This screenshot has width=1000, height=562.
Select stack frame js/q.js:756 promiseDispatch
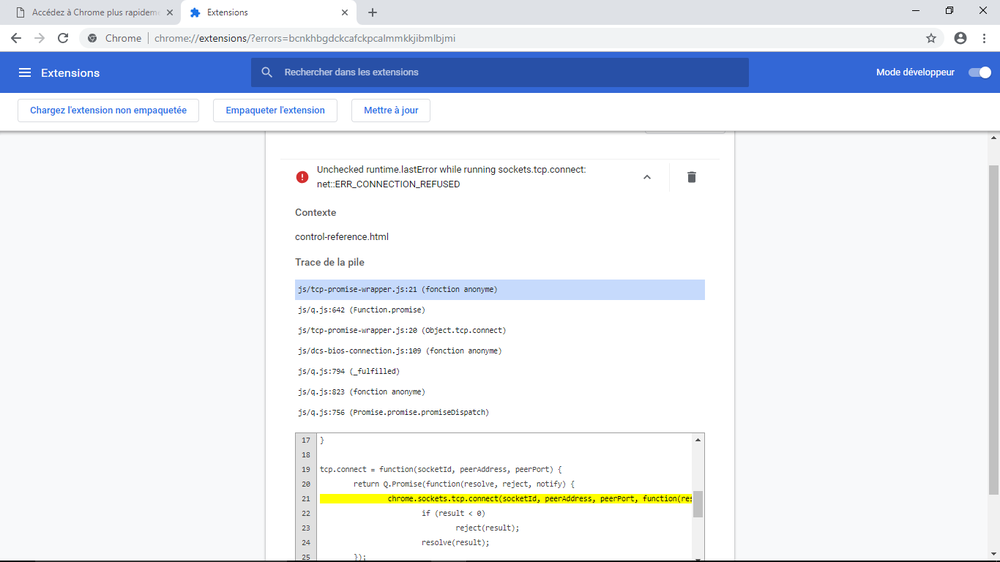click(x=499, y=412)
